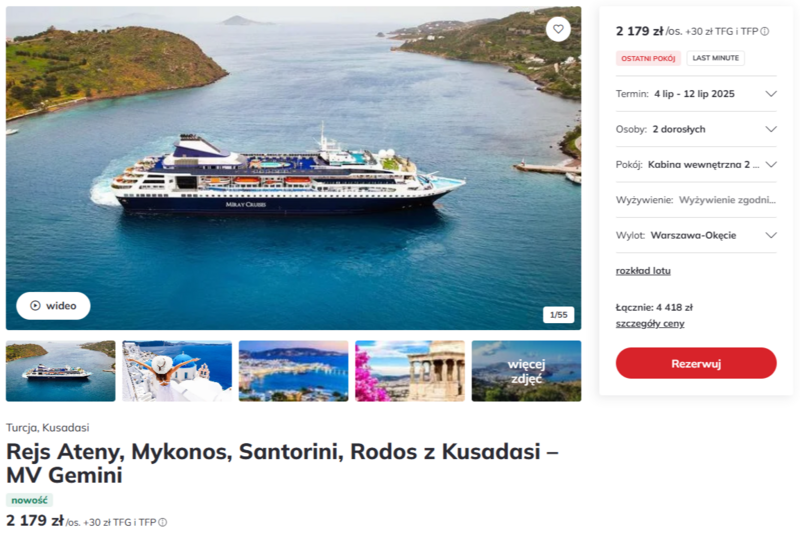Click the red Rezerwuj button
Viewport: 800px width, 534px height.
tap(696, 364)
